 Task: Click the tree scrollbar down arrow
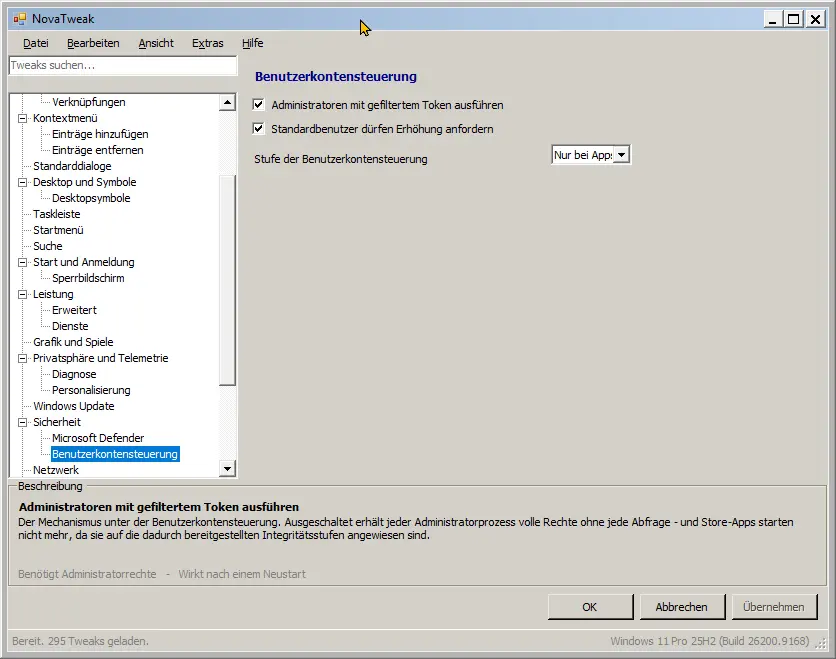click(x=228, y=469)
